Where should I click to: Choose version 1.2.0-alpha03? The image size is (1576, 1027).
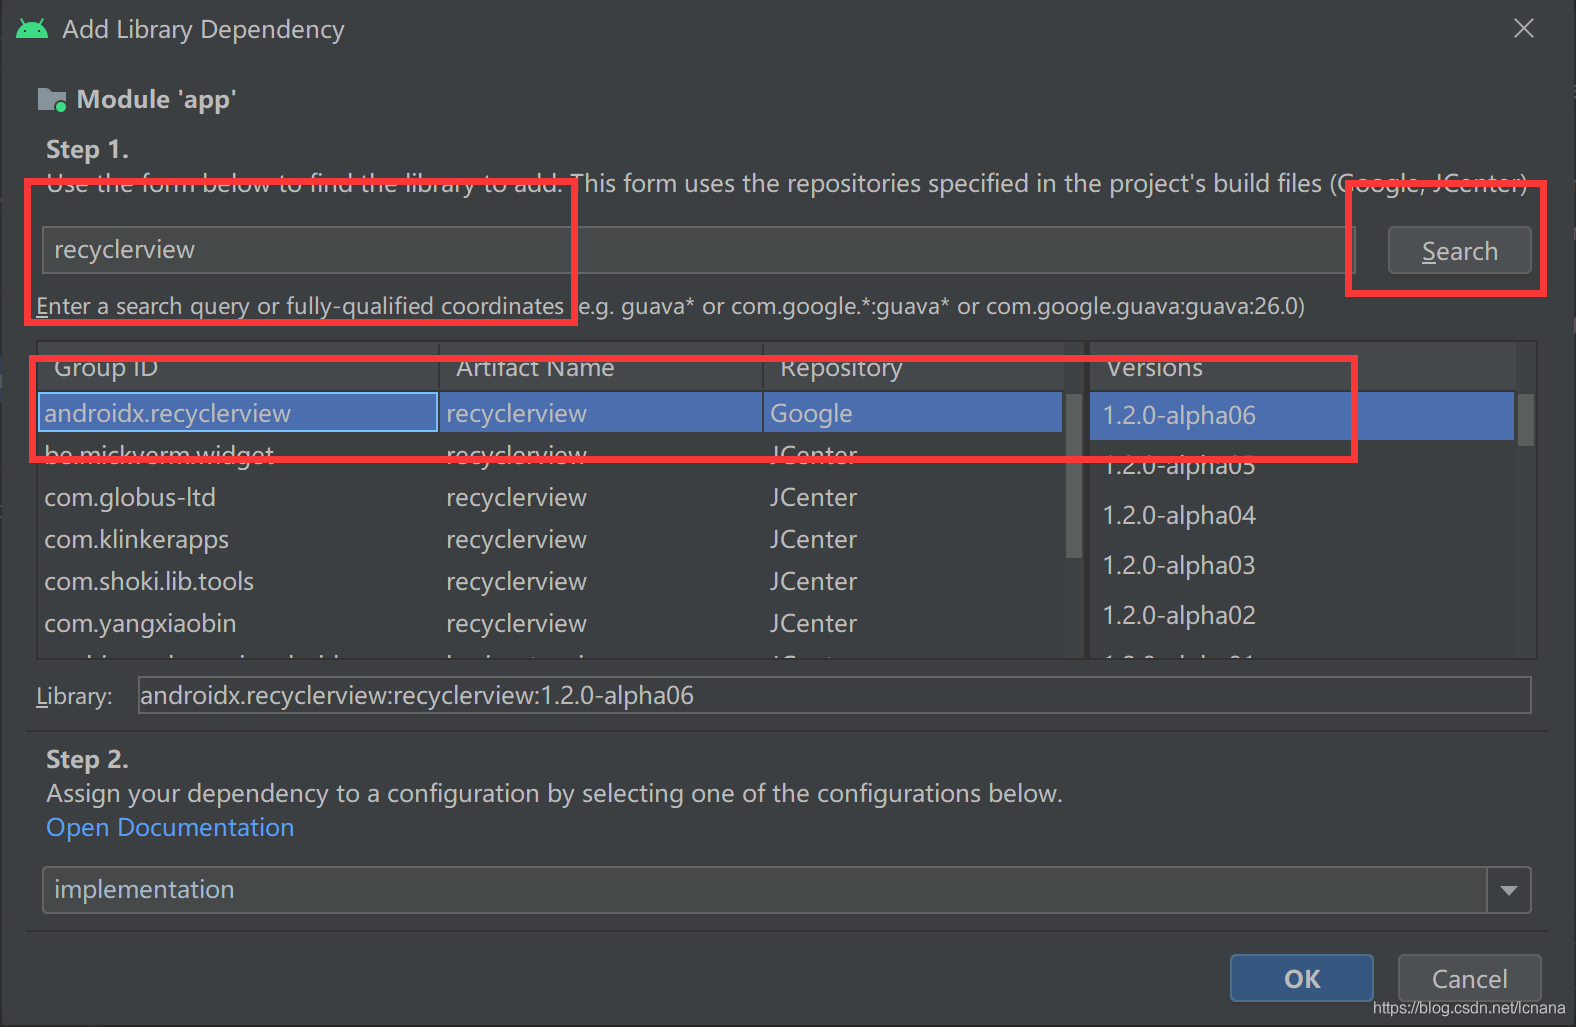tap(1302, 565)
